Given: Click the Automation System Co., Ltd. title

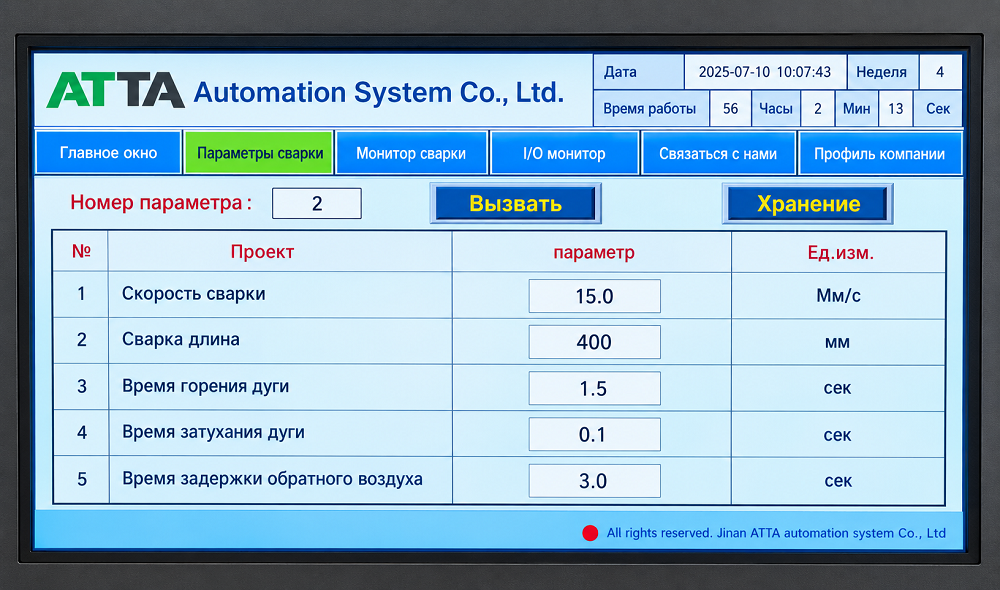Looking at the screenshot, I should 379,92.
